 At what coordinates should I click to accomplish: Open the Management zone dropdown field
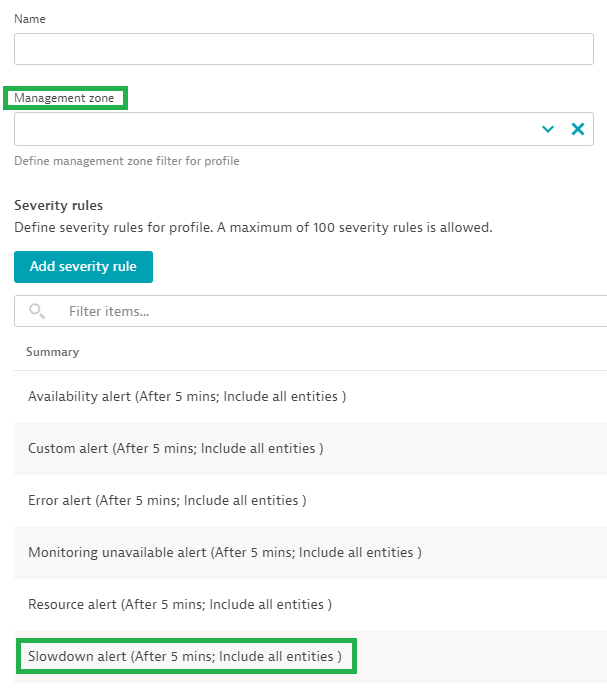coord(270,129)
